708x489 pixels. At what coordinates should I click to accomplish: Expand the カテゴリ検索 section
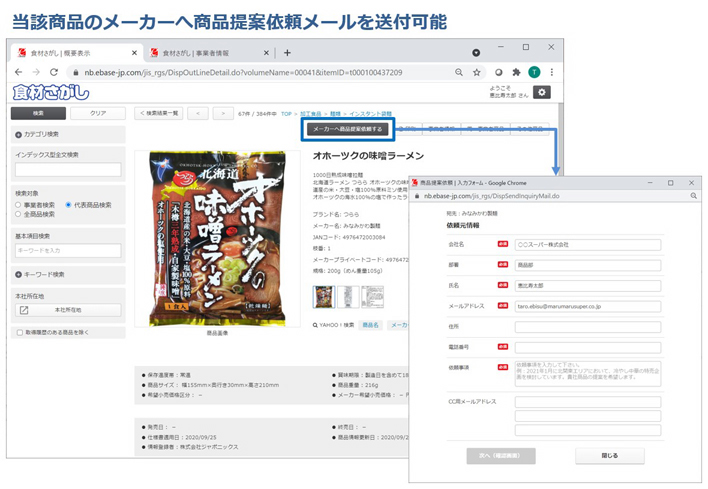pos(19,135)
